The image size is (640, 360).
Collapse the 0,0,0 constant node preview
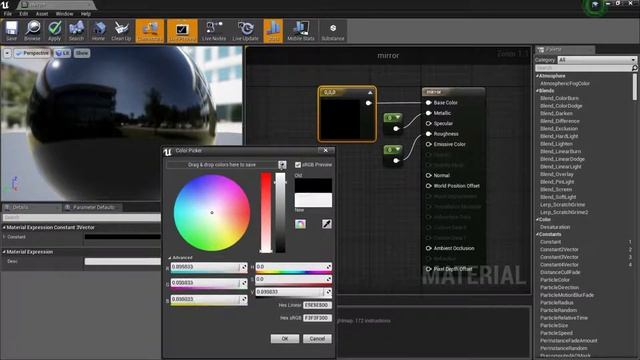[x=370, y=93]
